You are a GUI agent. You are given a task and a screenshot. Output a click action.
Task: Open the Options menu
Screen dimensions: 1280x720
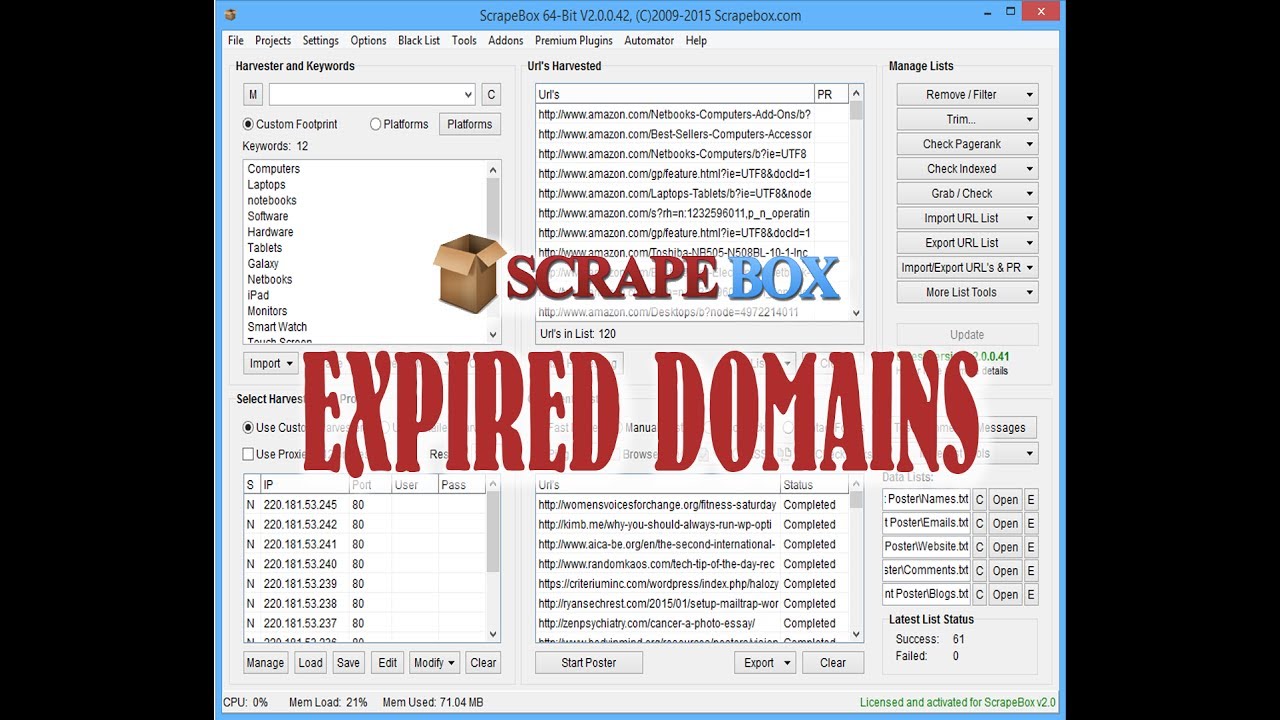pyautogui.click(x=368, y=41)
